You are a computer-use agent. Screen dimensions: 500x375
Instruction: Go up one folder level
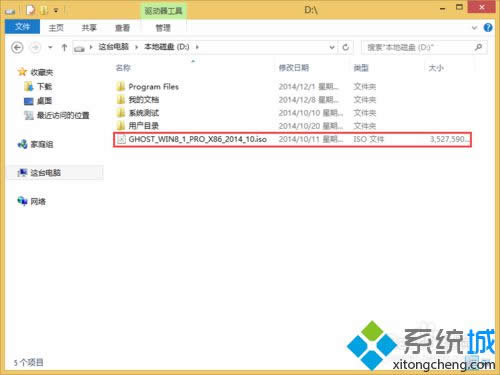(x=64, y=47)
